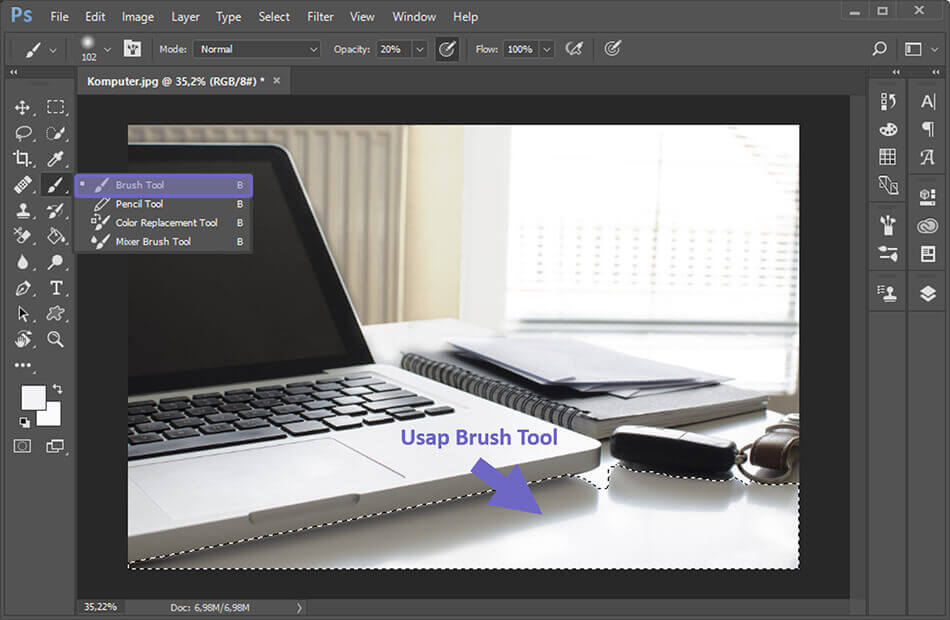The width and height of the screenshot is (950, 620).
Task: Open the Filter menu
Action: pyautogui.click(x=321, y=17)
